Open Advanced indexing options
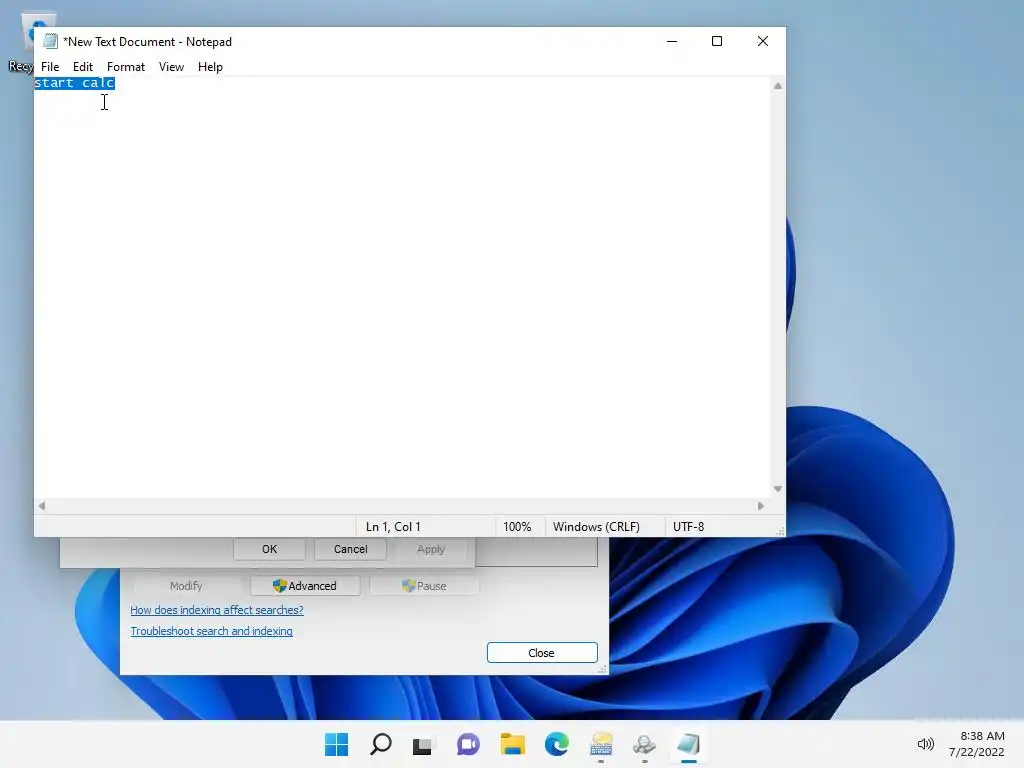Image resolution: width=1024 pixels, height=768 pixels. point(305,586)
